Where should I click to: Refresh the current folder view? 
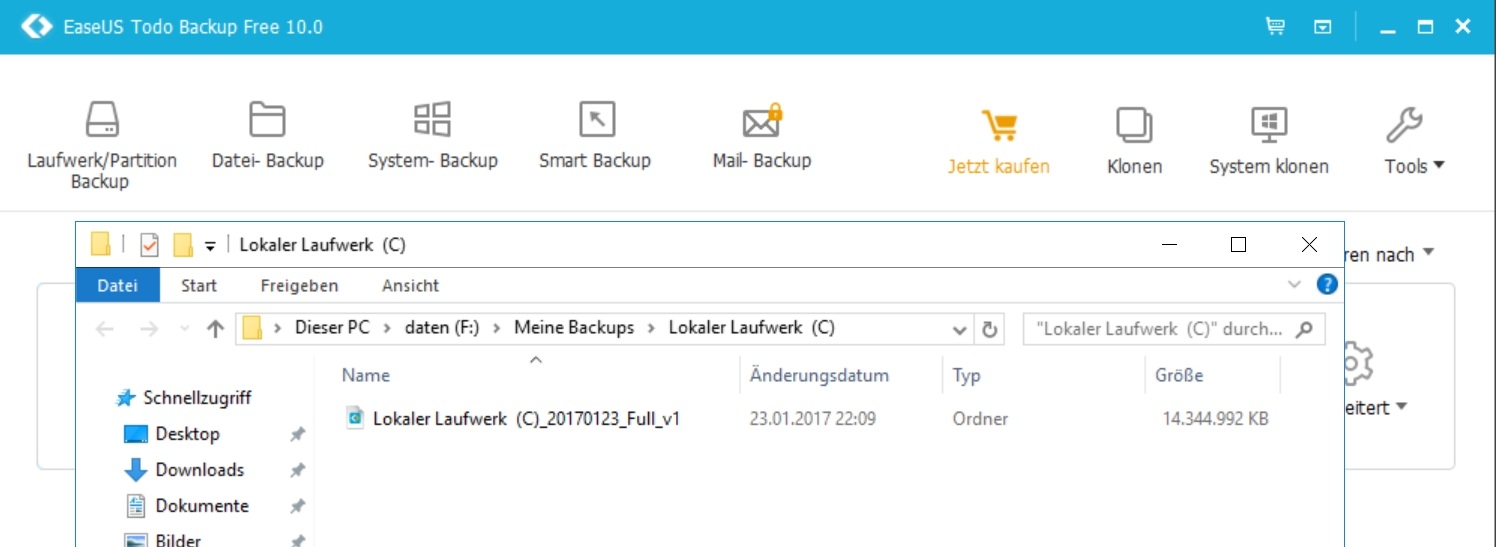tap(990, 329)
